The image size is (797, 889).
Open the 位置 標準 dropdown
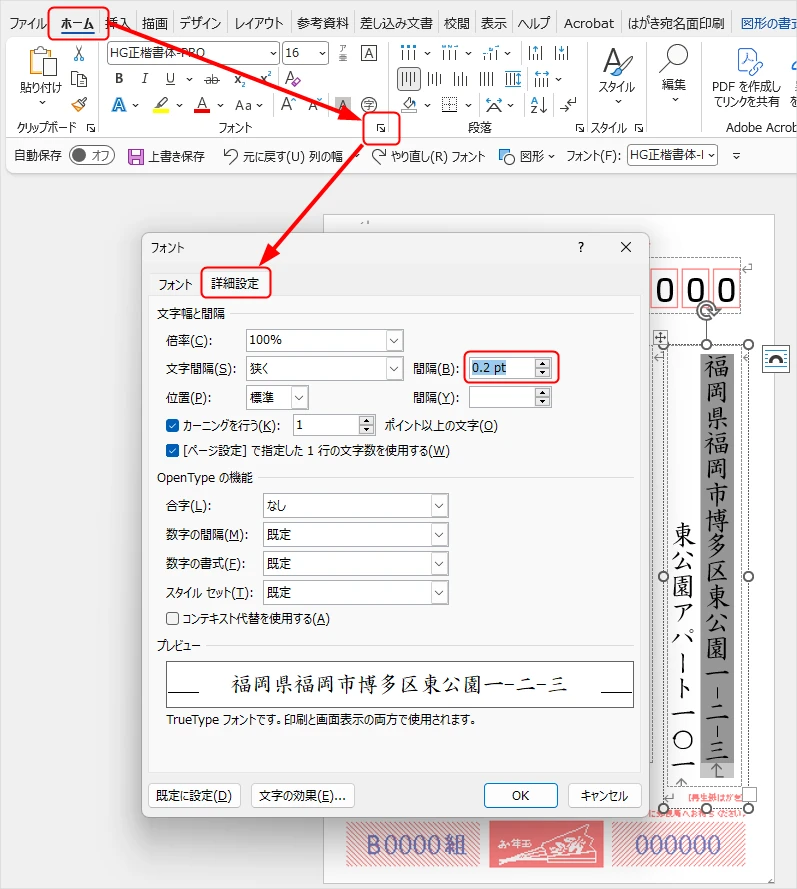pos(299,397)
